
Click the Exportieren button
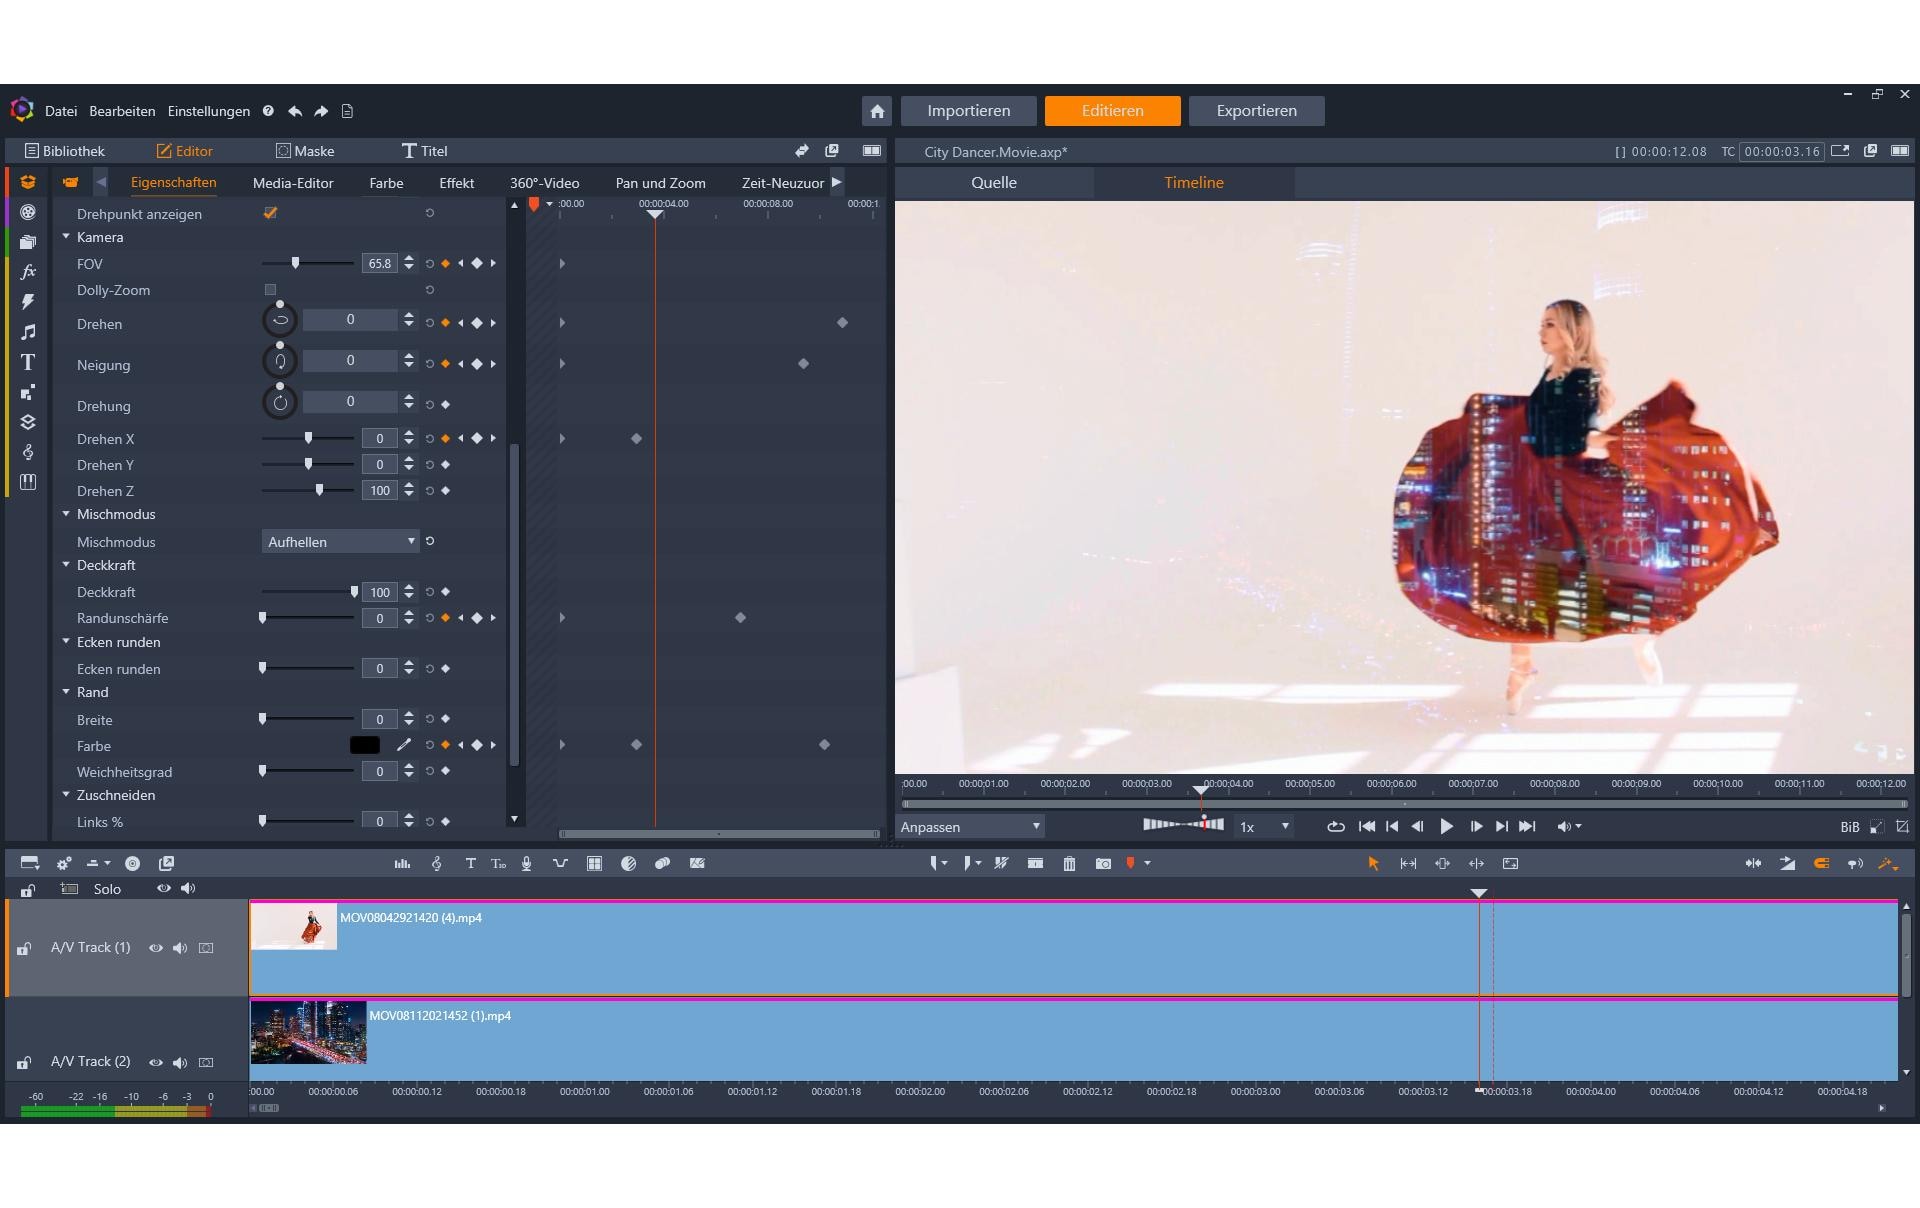pyautogui.click(x=1256, y=111)
